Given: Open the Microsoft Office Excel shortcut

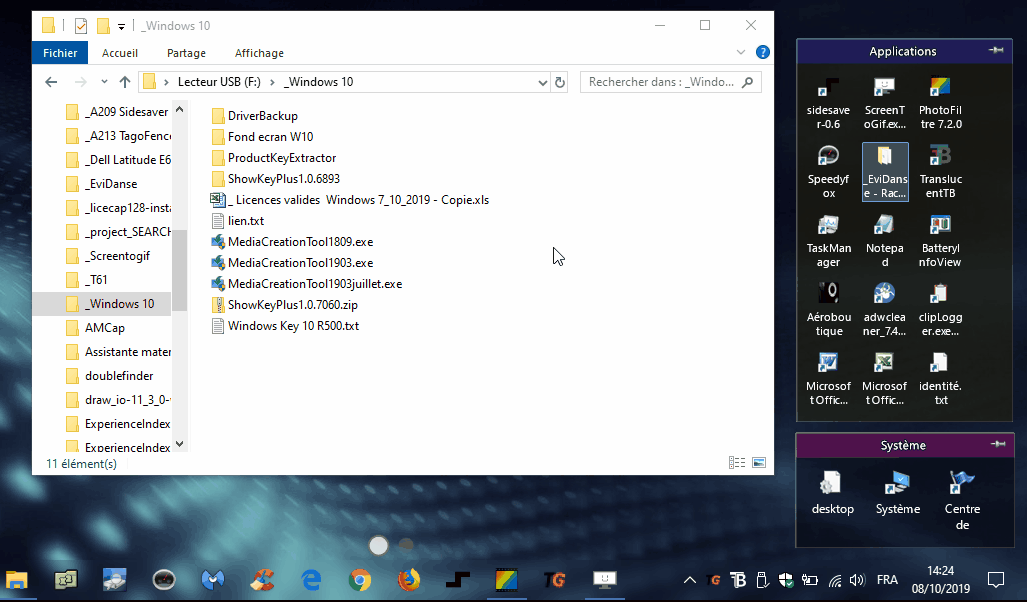Looking at the screenshot, I should [x=884, y=379].
